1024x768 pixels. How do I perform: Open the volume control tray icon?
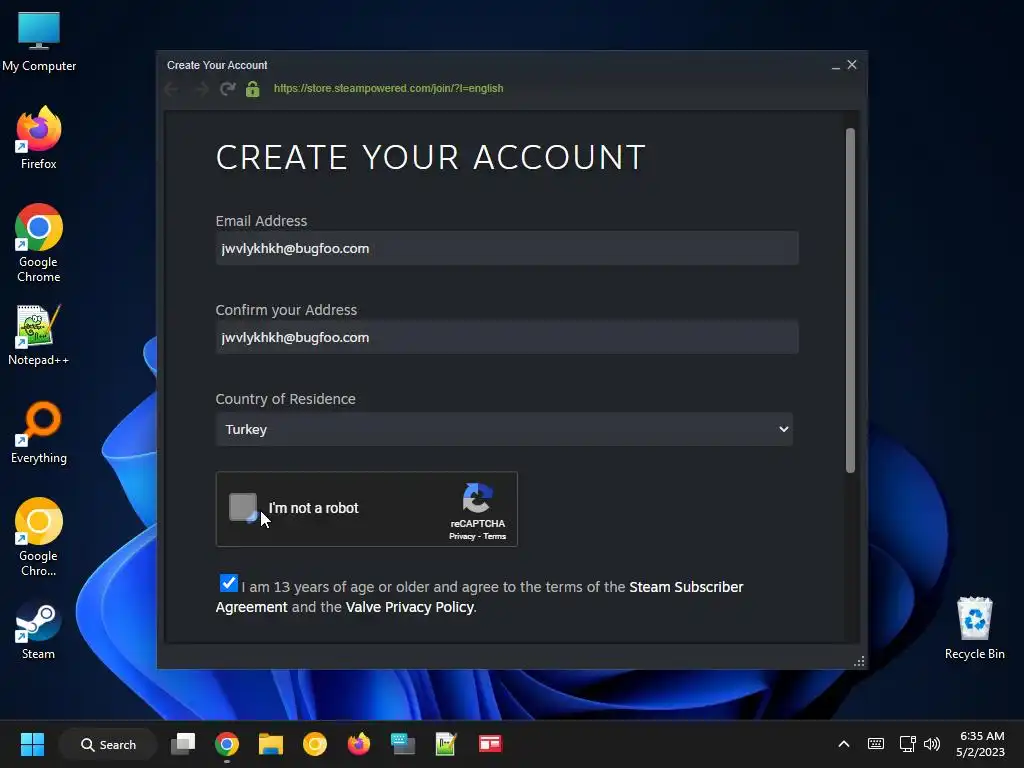[x=932, y=744]
